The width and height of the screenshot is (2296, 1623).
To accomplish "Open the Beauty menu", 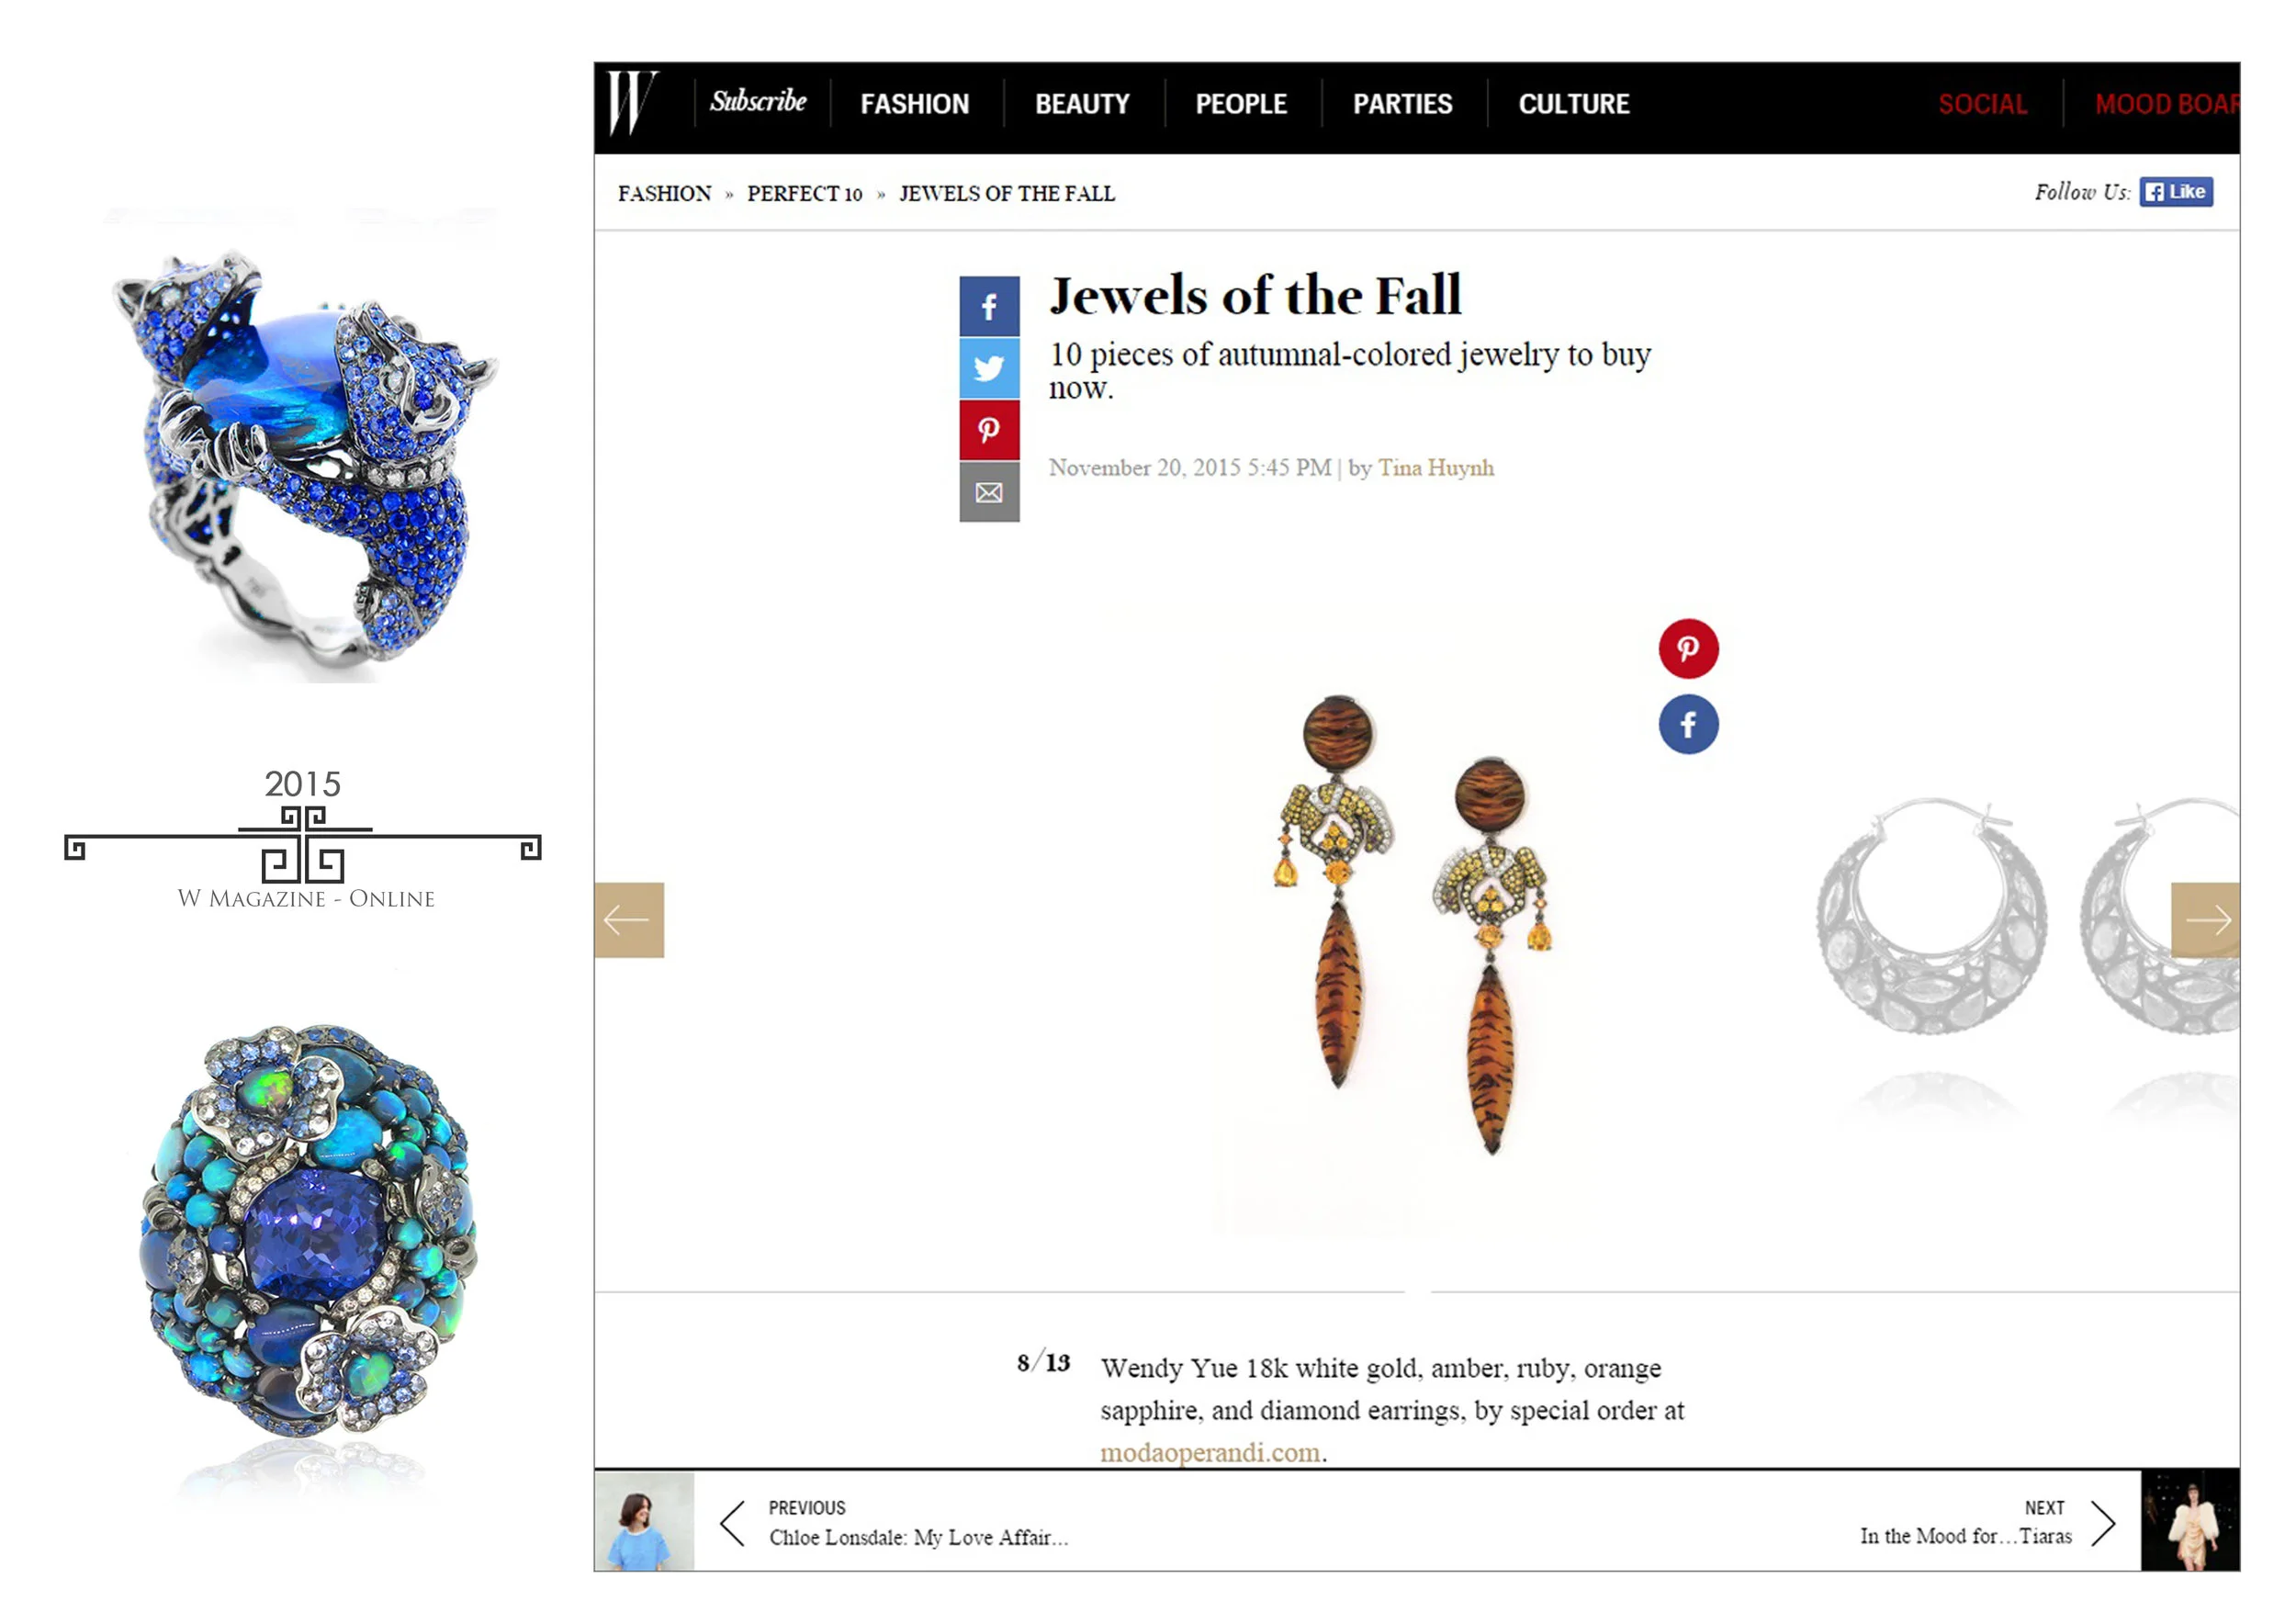I will [1082, 104].
